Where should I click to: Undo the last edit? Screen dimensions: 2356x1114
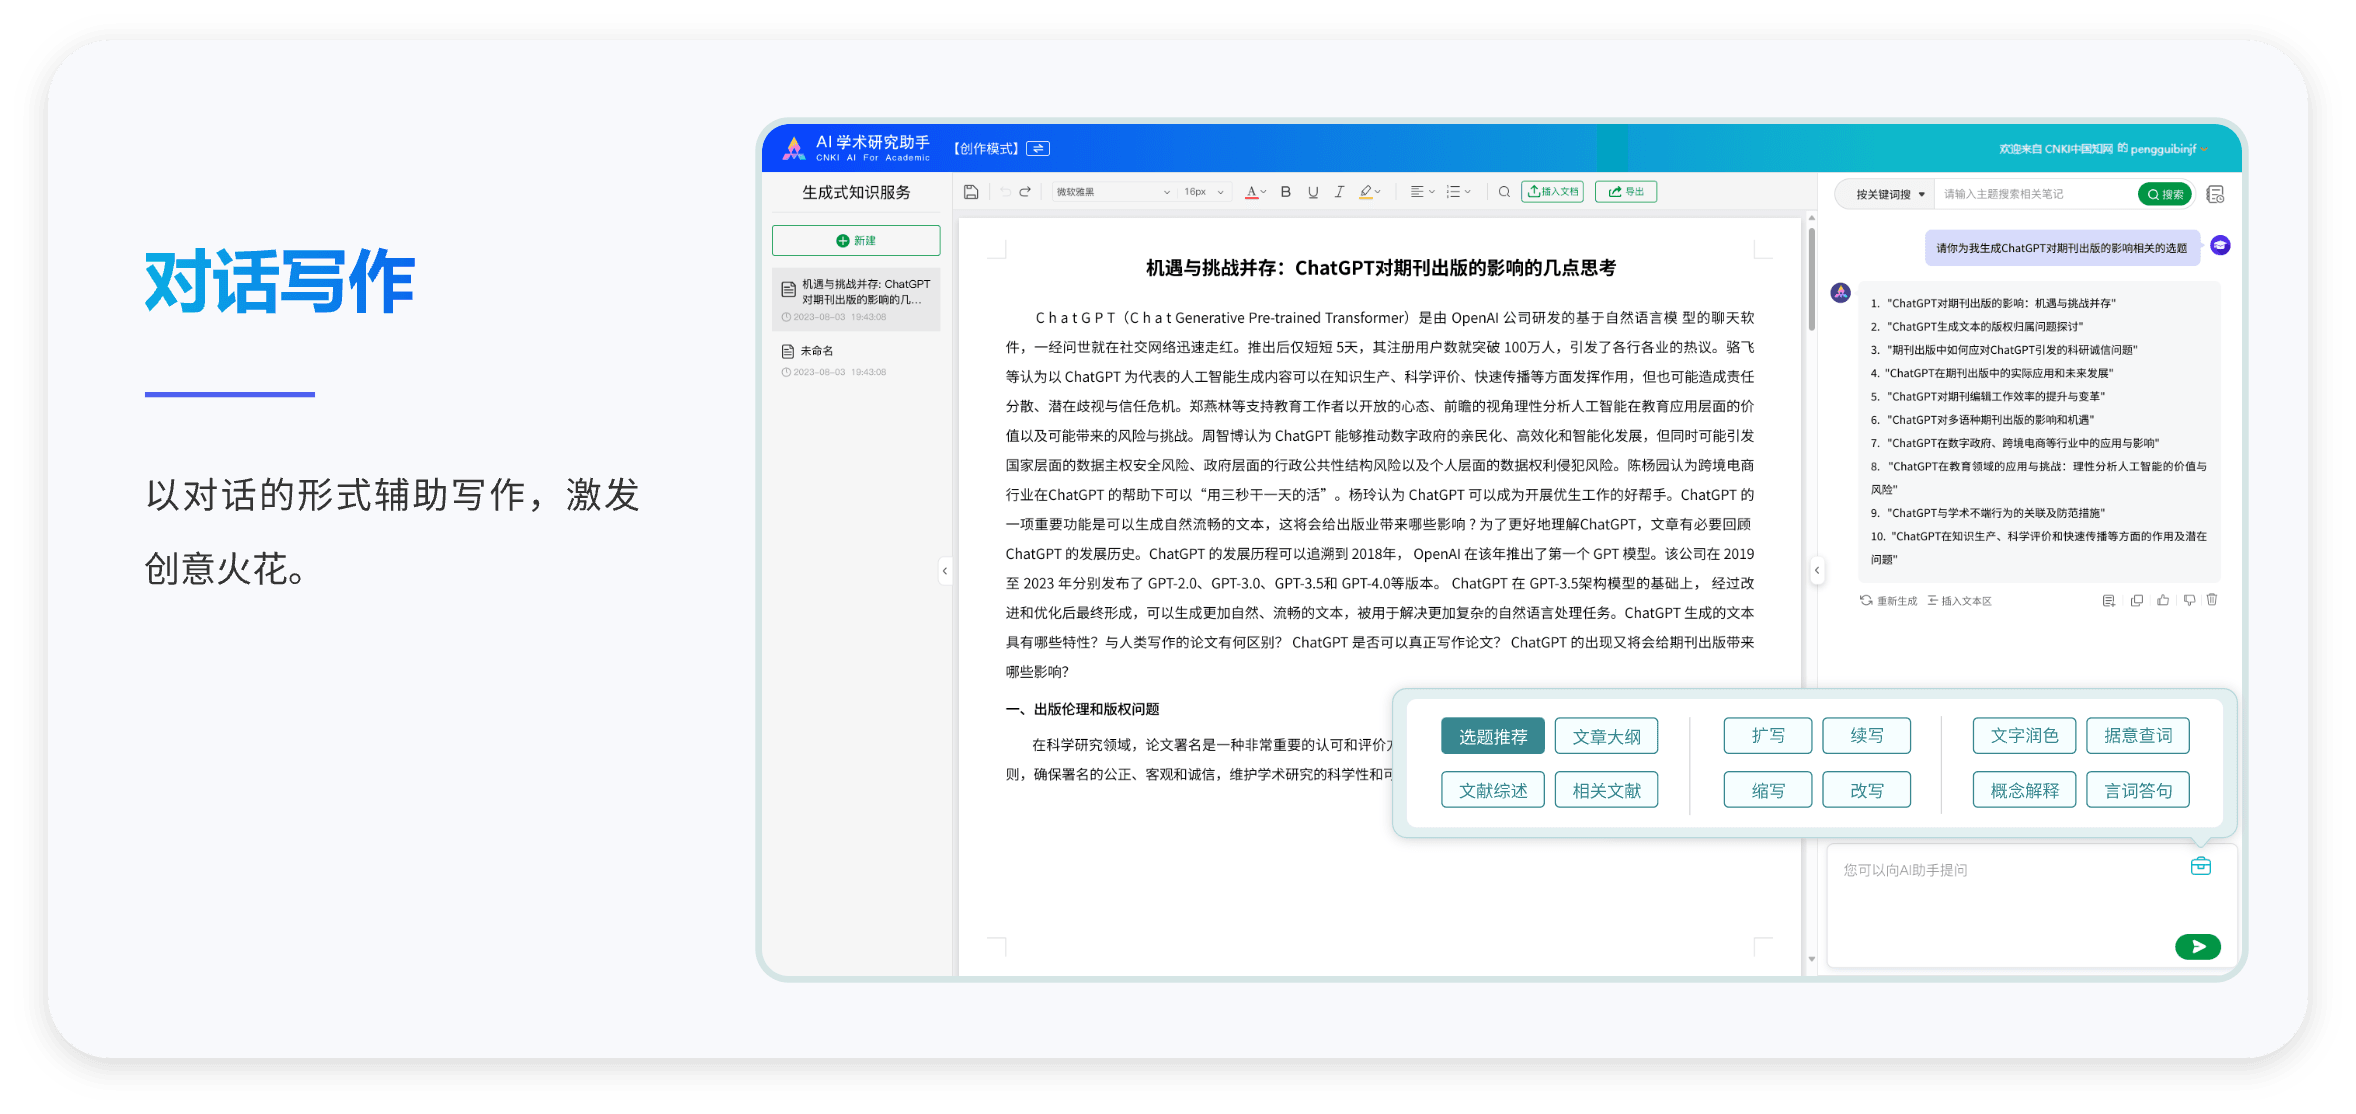[x=1005, y=192]
